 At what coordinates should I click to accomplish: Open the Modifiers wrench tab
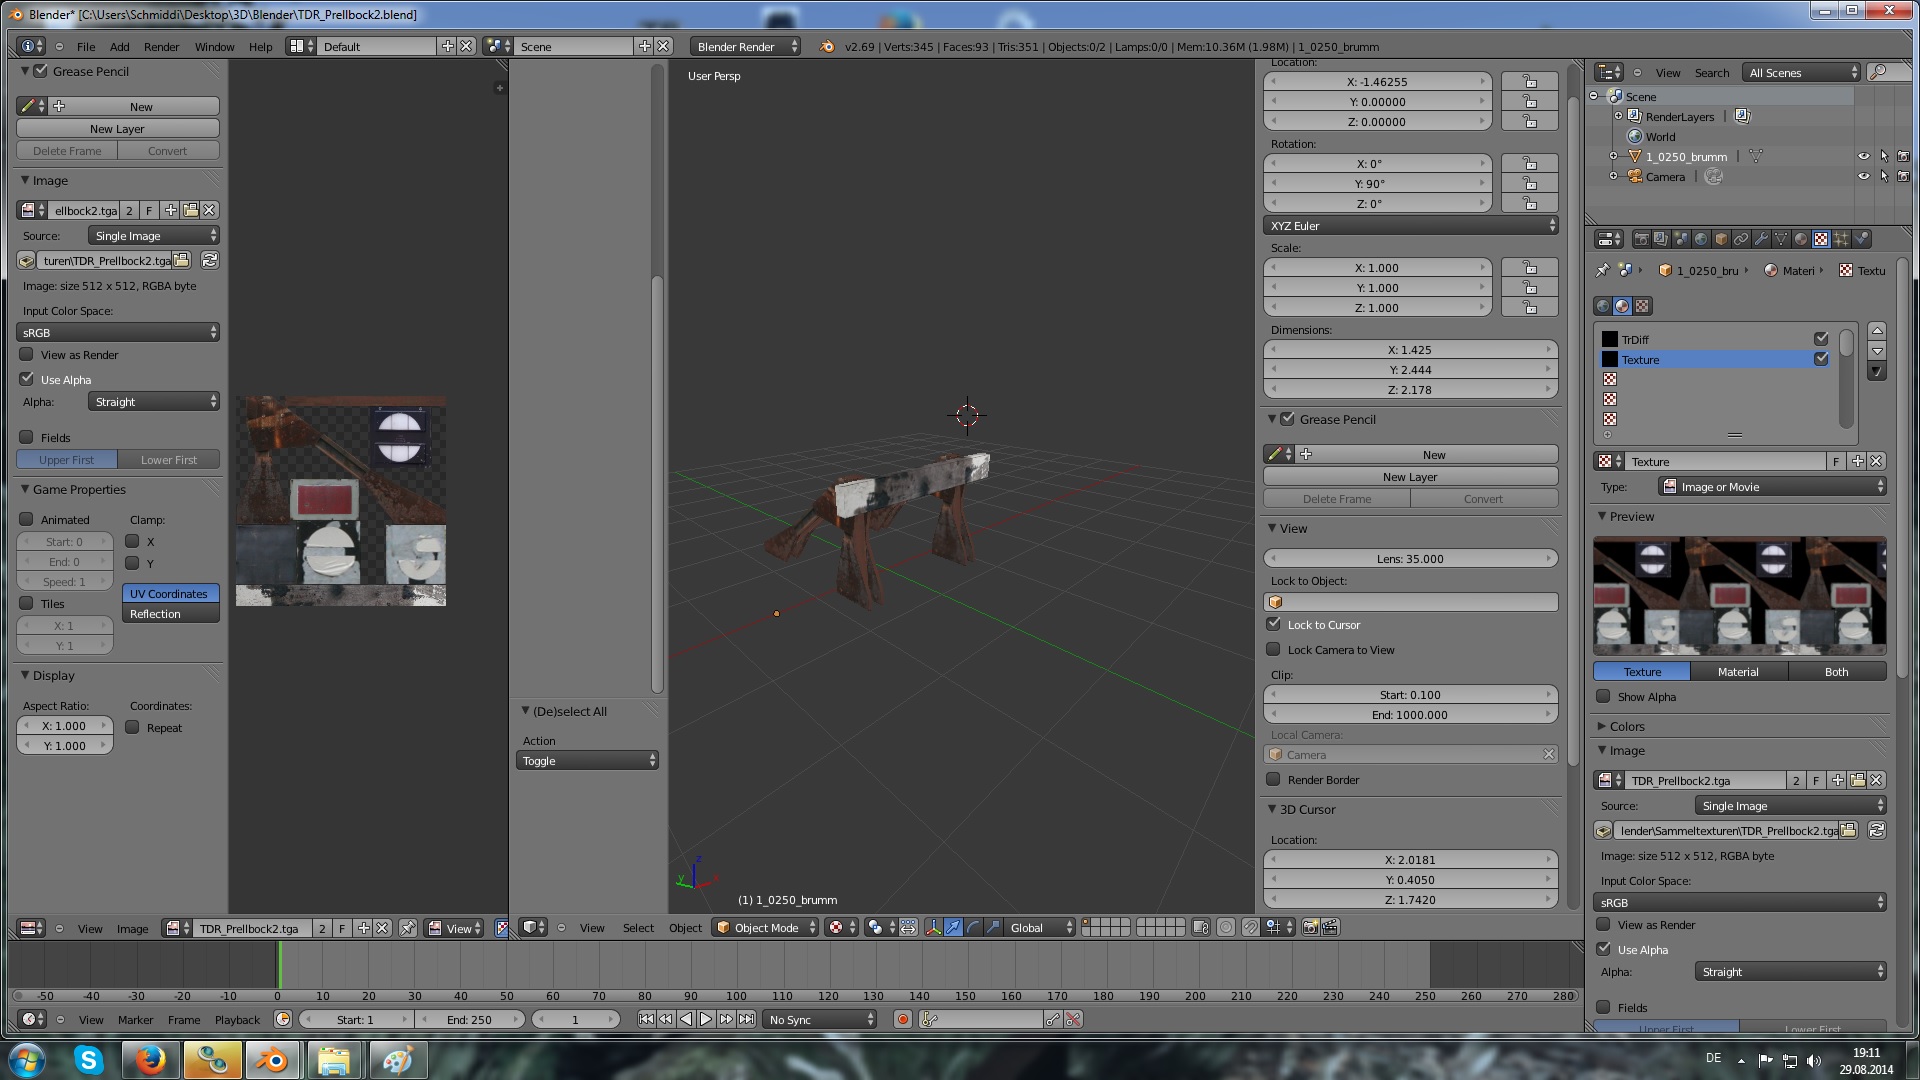click(1761, 239)
